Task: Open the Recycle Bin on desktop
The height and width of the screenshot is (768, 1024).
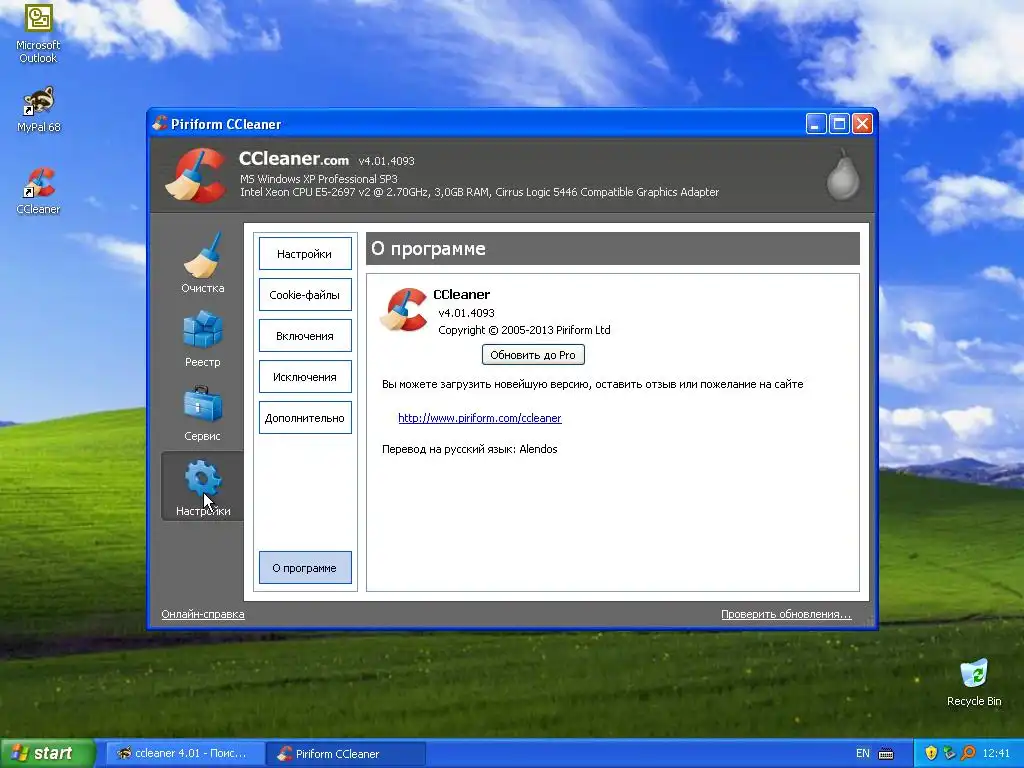Action: coord(974,682)
